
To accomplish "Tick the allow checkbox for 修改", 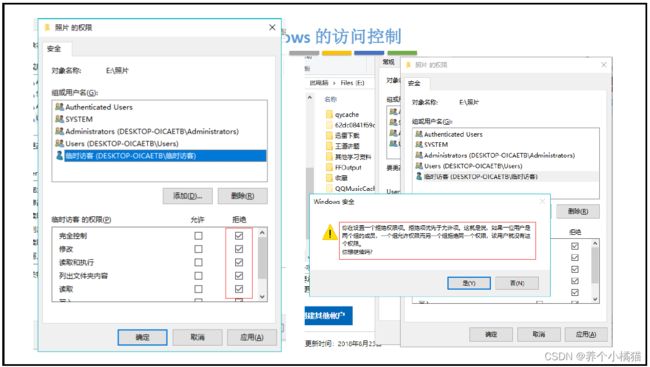I will coord(199,249).
